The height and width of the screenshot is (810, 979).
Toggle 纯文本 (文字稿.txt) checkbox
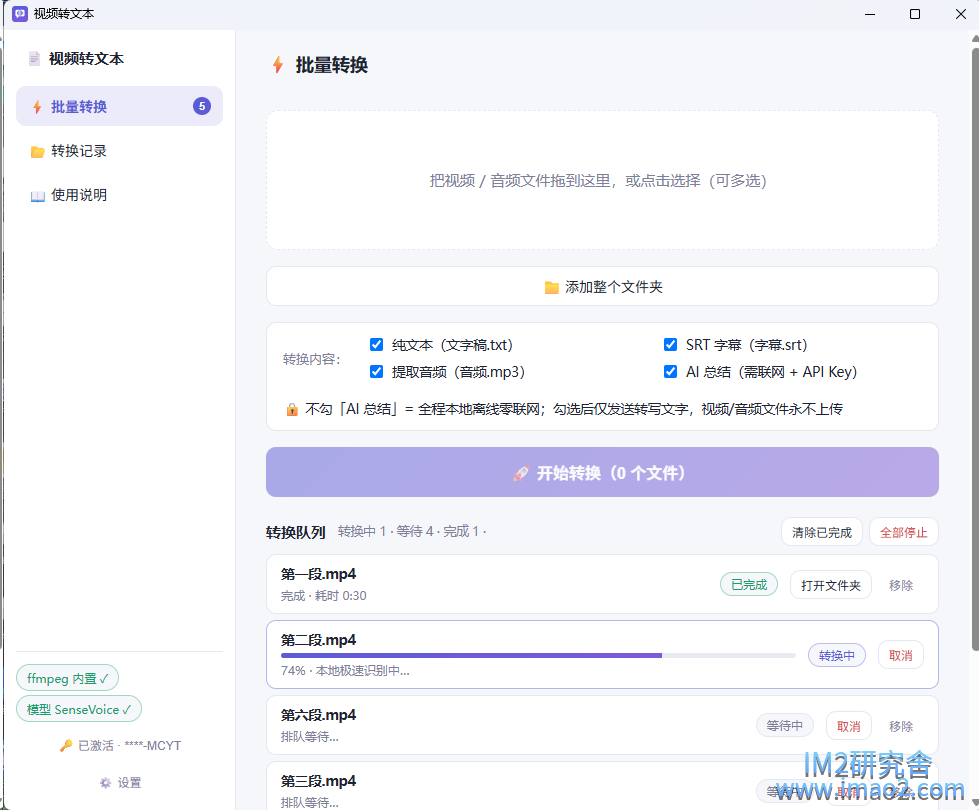(x=376, y=345)
